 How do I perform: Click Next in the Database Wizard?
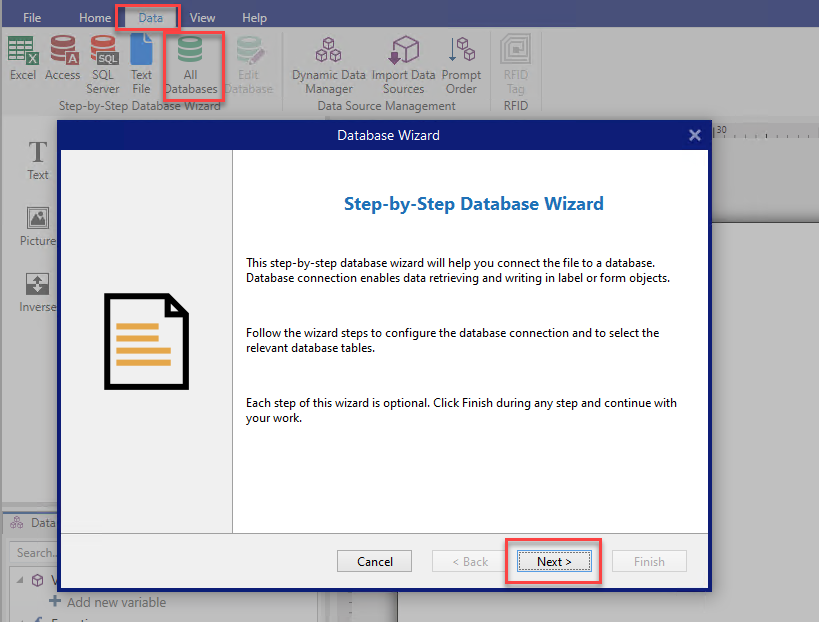[553, 561]
